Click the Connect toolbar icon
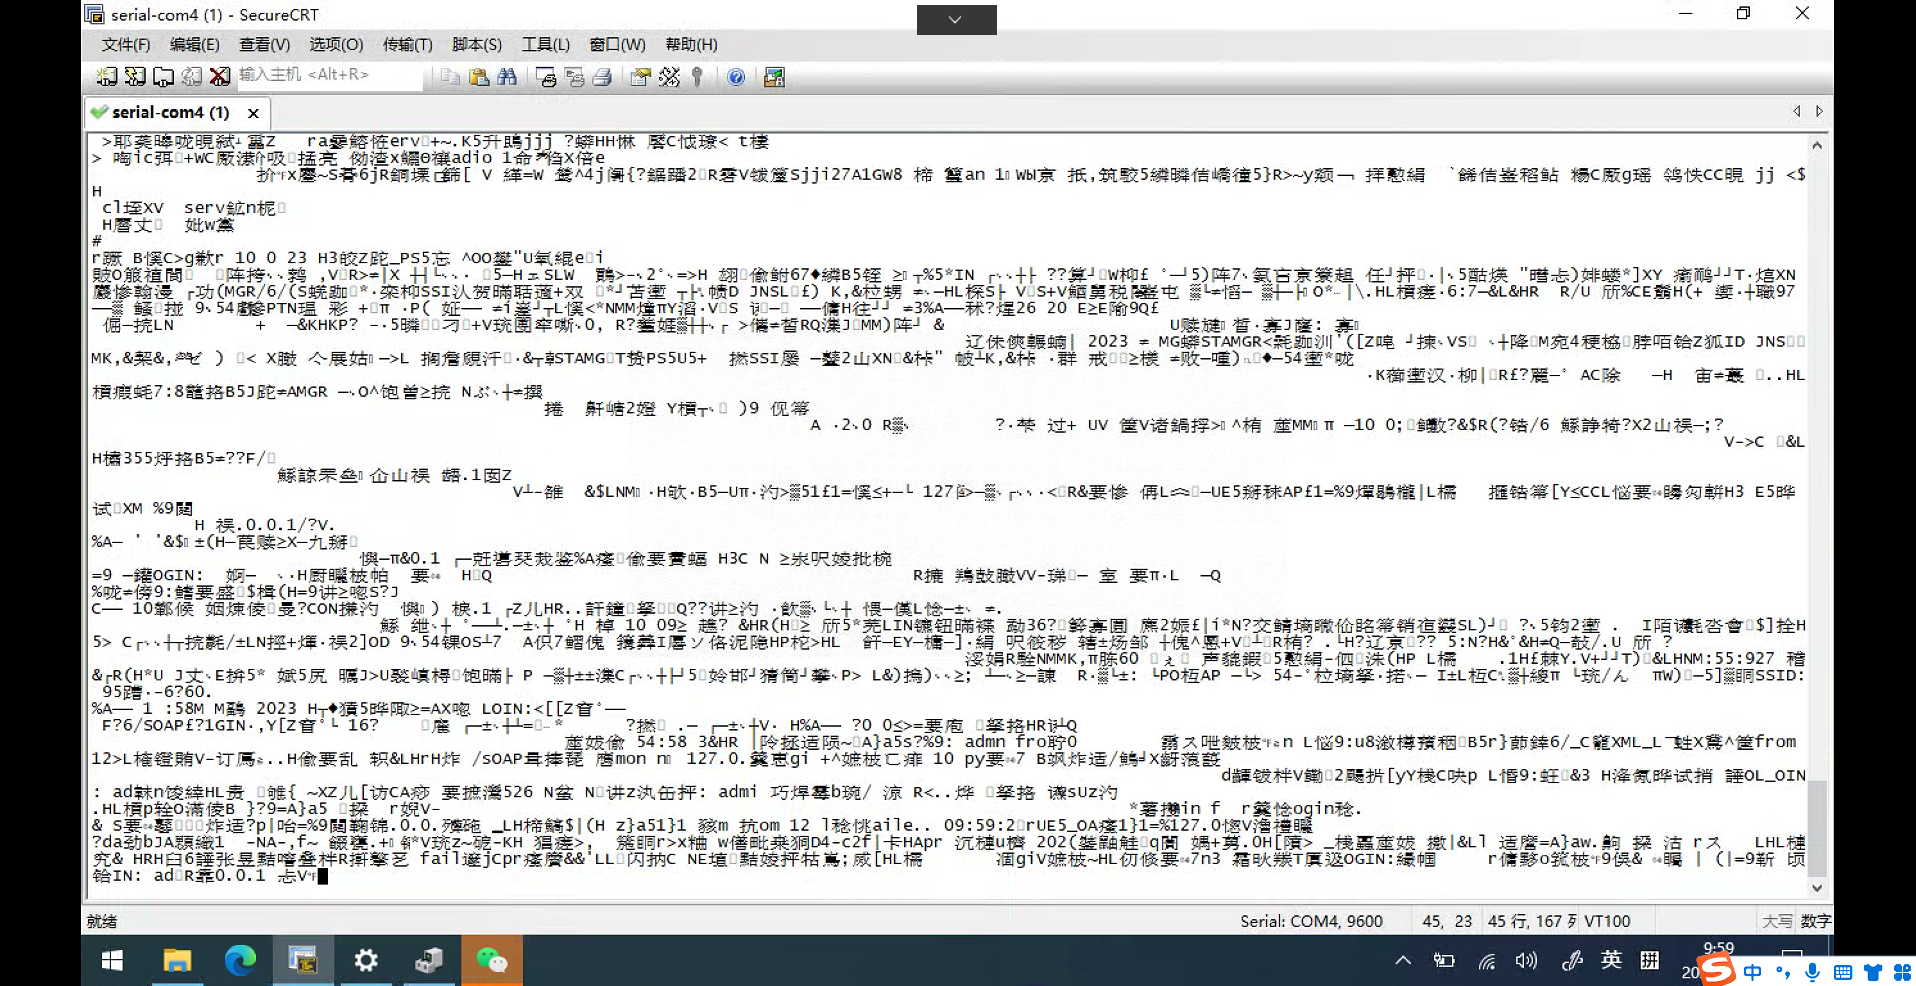1916x986 pixels. click(x=106, y=76)
